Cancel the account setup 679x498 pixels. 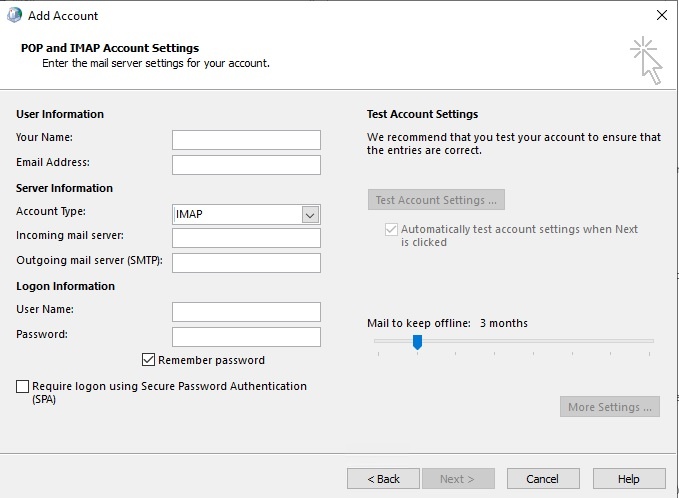(x=543, y=479)
